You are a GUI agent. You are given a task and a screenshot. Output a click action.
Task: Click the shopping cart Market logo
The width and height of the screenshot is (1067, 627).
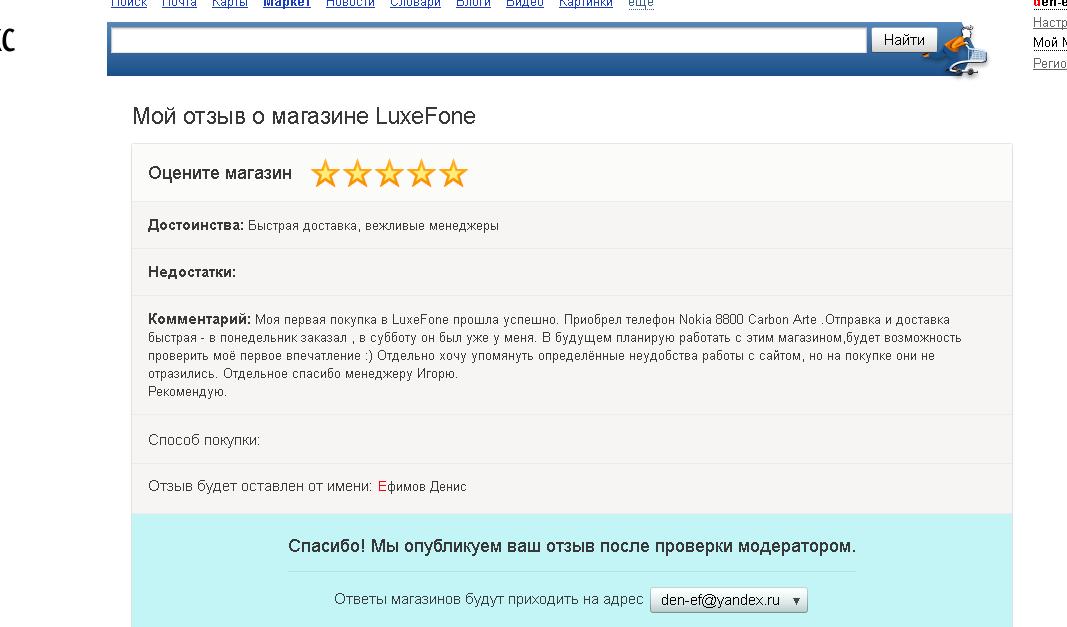965,50
